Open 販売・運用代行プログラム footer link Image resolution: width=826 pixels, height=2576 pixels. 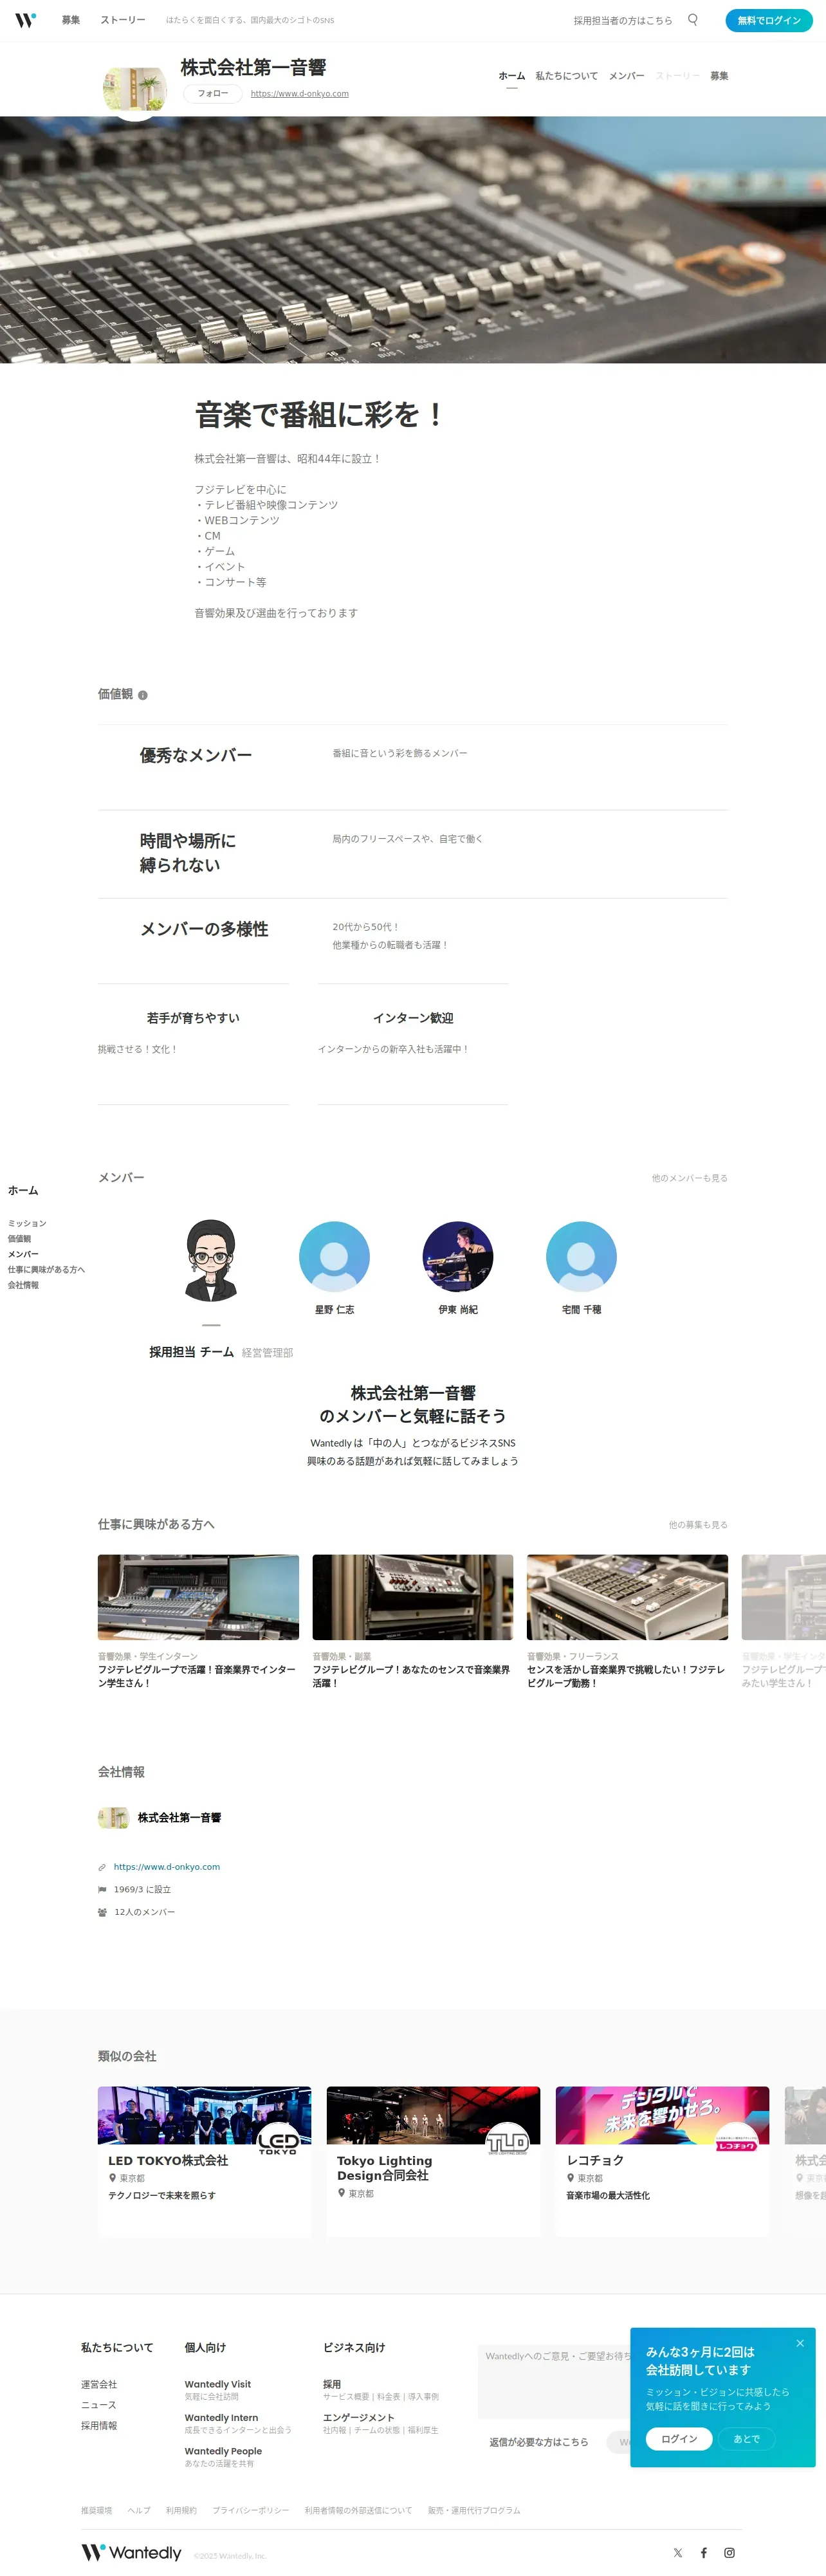(474, 2510)
